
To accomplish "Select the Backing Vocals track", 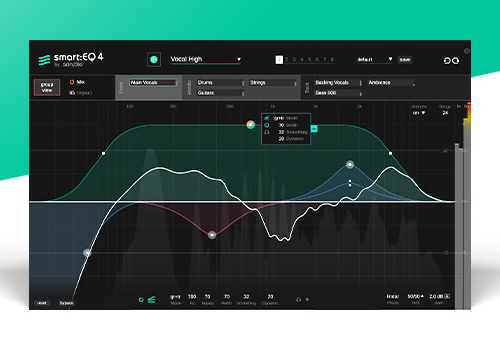I will pyautogui.click(x=338, y=83).
